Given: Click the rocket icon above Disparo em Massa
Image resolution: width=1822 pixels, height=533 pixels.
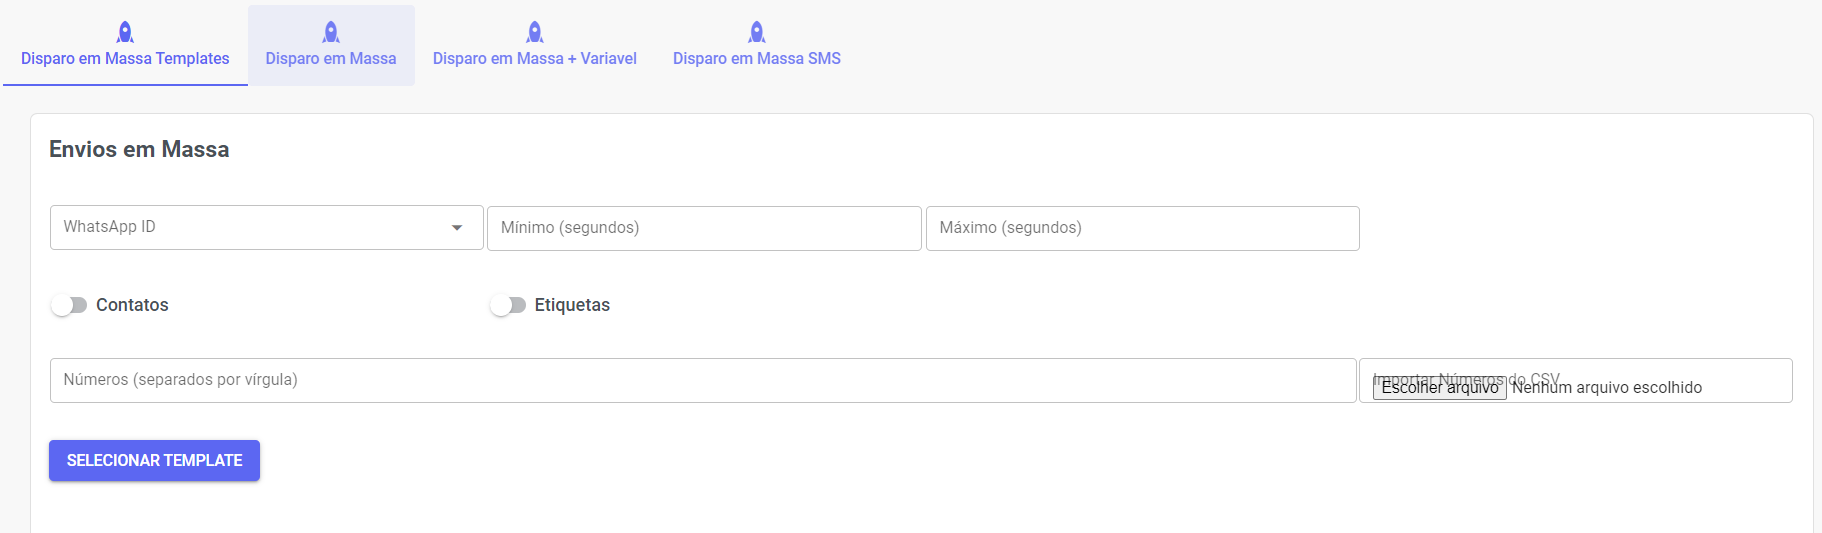Looking at the screenshot, I should (x=331, y=32).
